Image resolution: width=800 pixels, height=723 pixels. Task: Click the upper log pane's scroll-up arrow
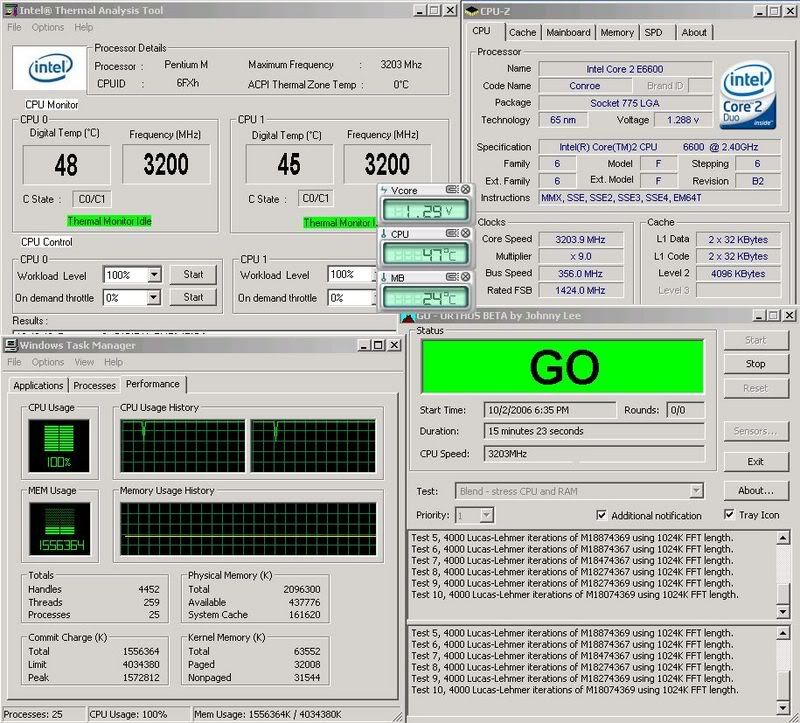tap(783, 537)
